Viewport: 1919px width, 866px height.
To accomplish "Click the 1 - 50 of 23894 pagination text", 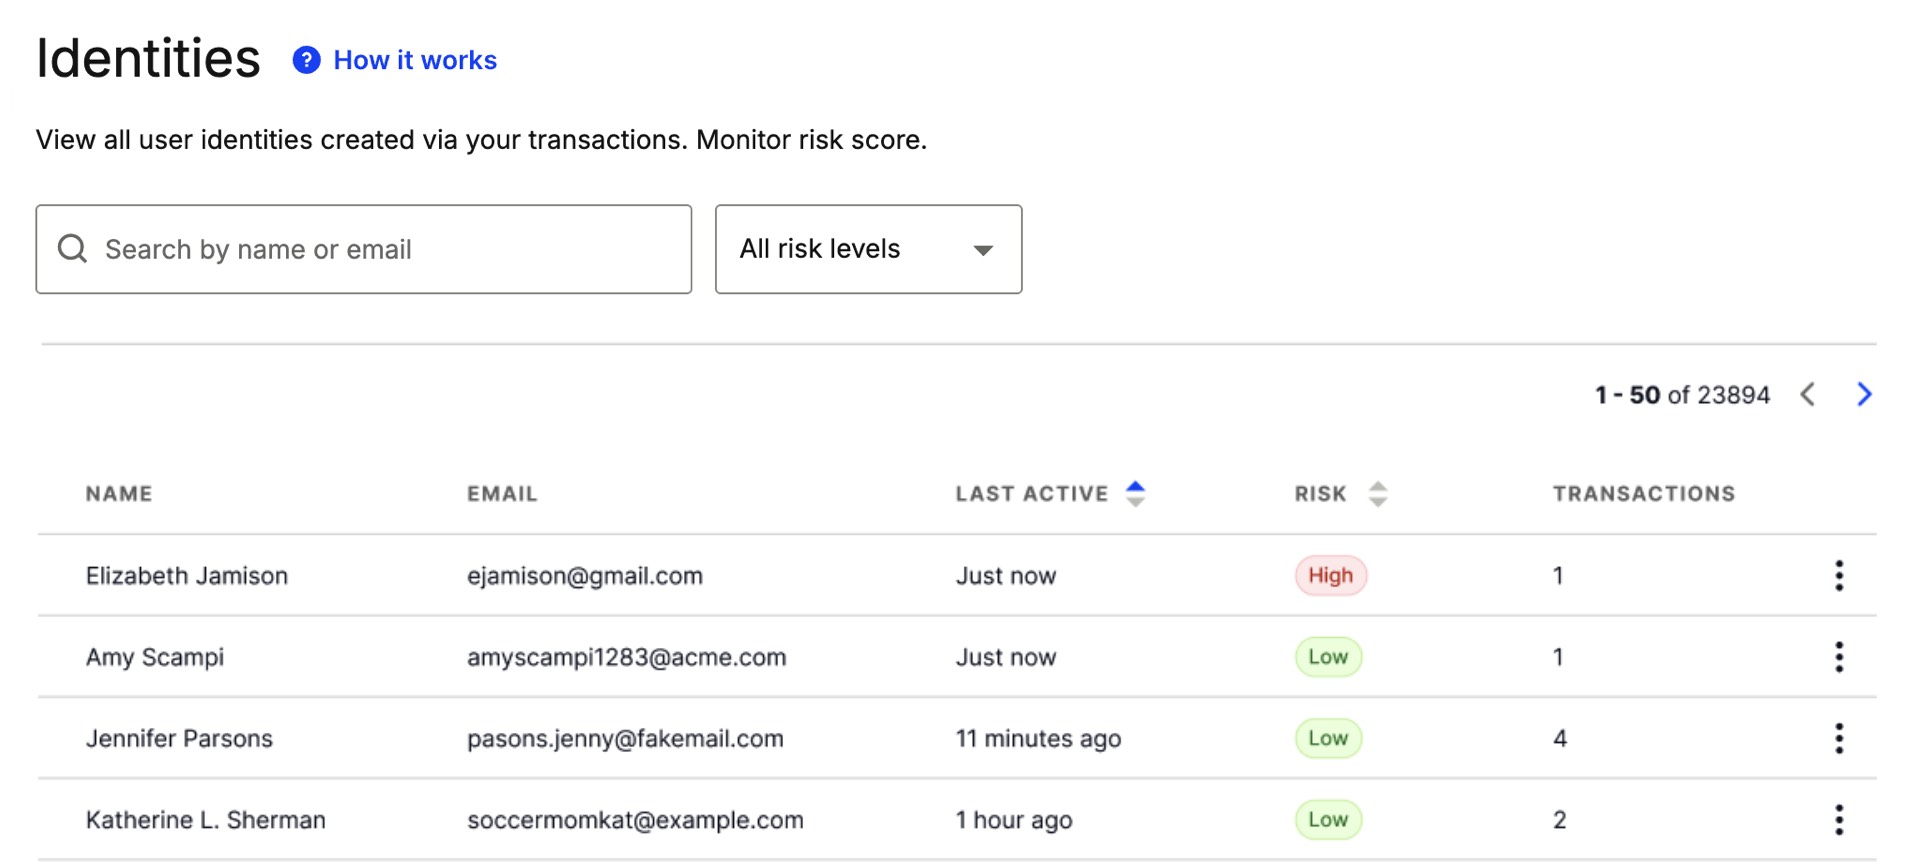I will click(x=1682, y=395).
